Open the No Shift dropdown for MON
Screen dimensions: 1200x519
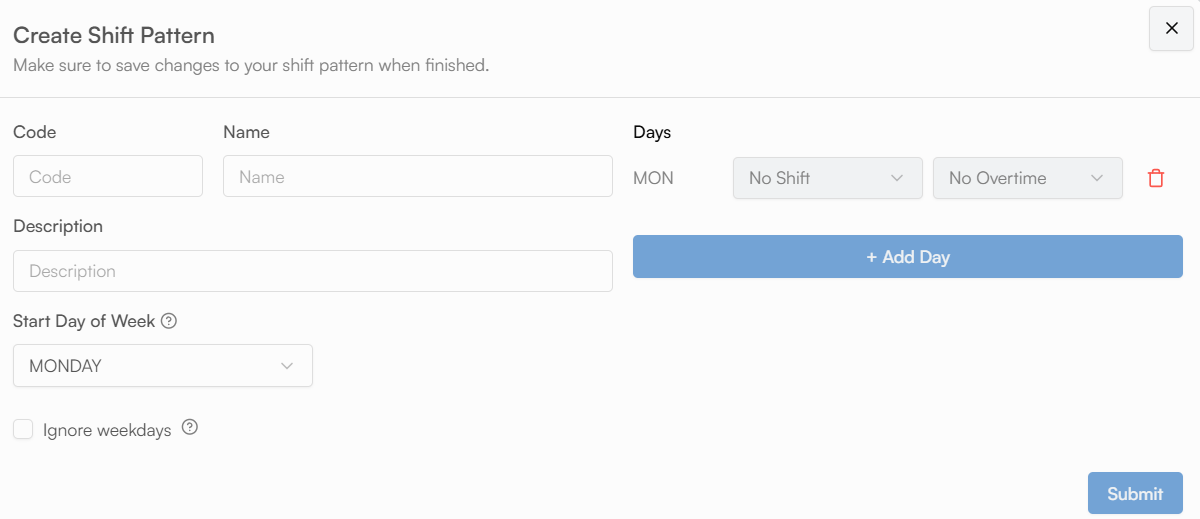coord(816,178)
